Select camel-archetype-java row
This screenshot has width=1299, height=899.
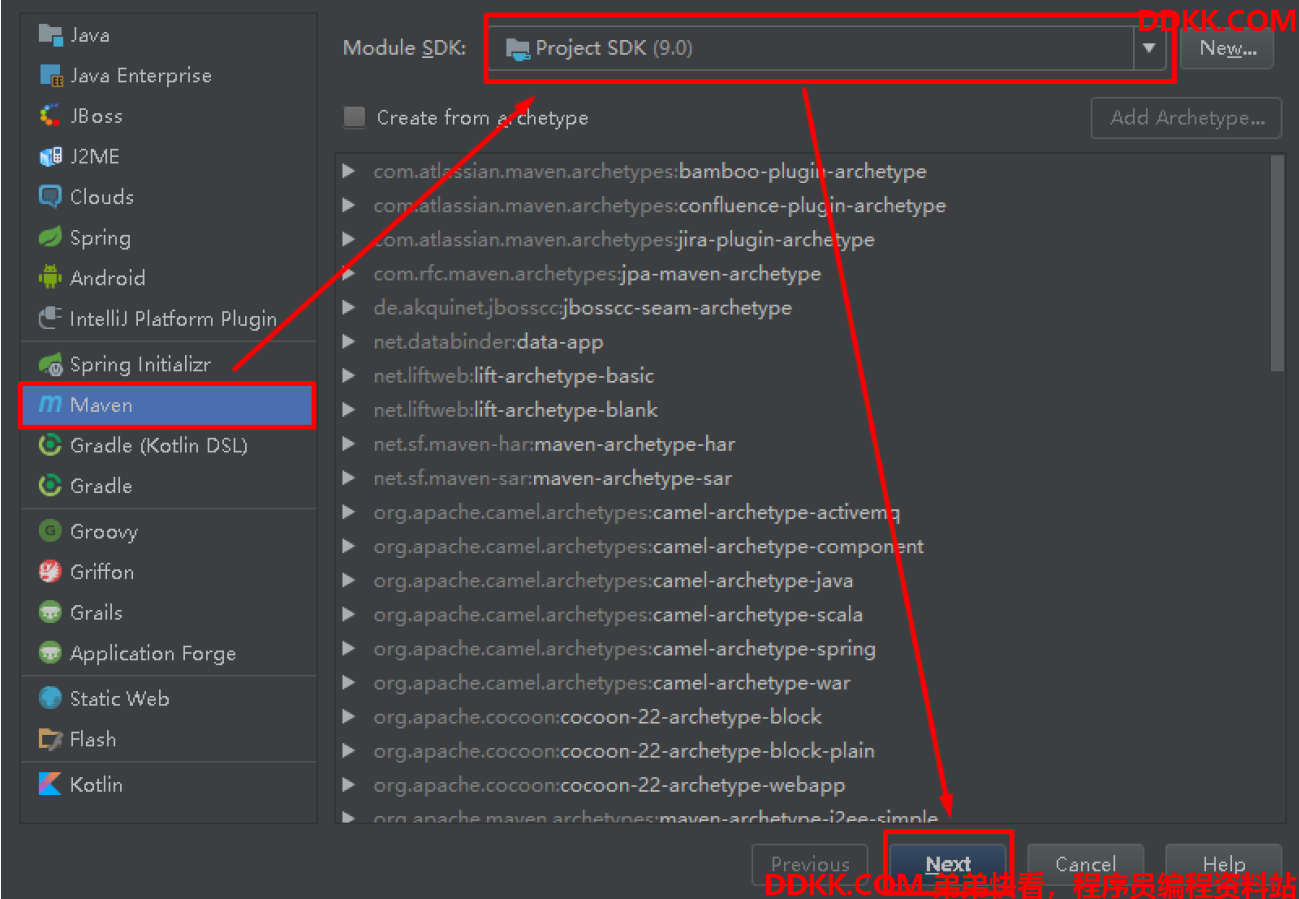(803, 580)
